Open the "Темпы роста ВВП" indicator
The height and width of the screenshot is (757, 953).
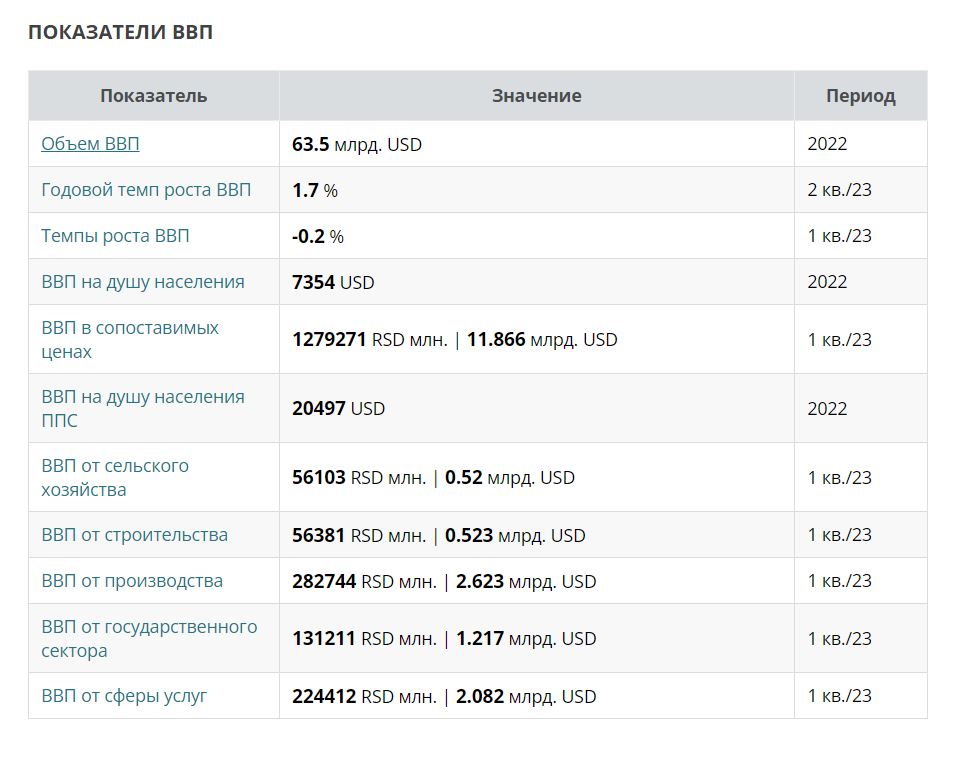(115, 236)
